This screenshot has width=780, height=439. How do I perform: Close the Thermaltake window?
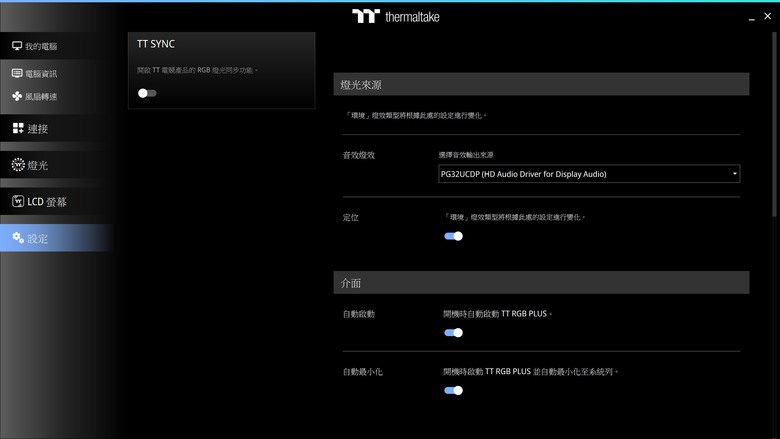pyautogui.click(x=768, y=16)
